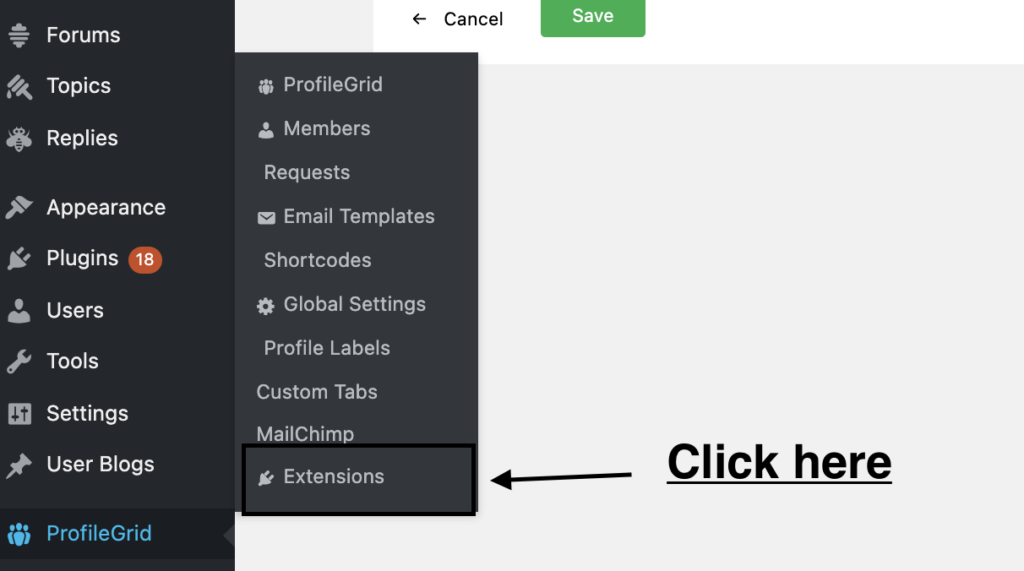The image size is (1024, 571).
Task: Select Members from the submenu
Action: [326, 129]
